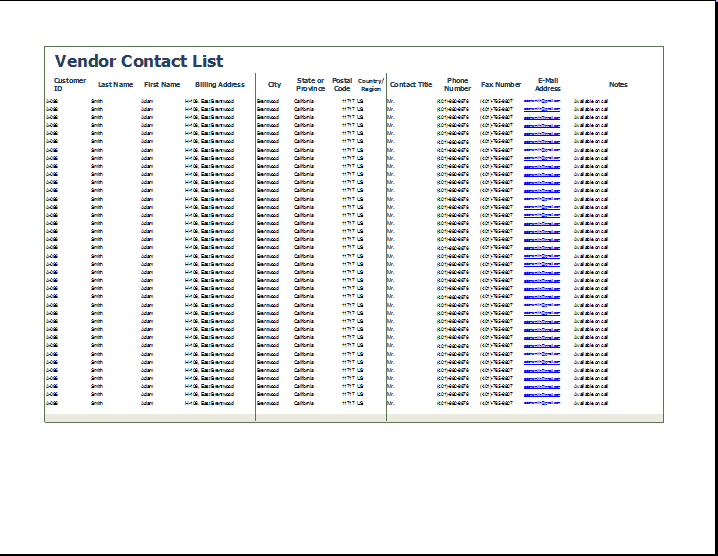Select the E-Mail Address column header
Screen dimensions: 718x556
point(548,84)
